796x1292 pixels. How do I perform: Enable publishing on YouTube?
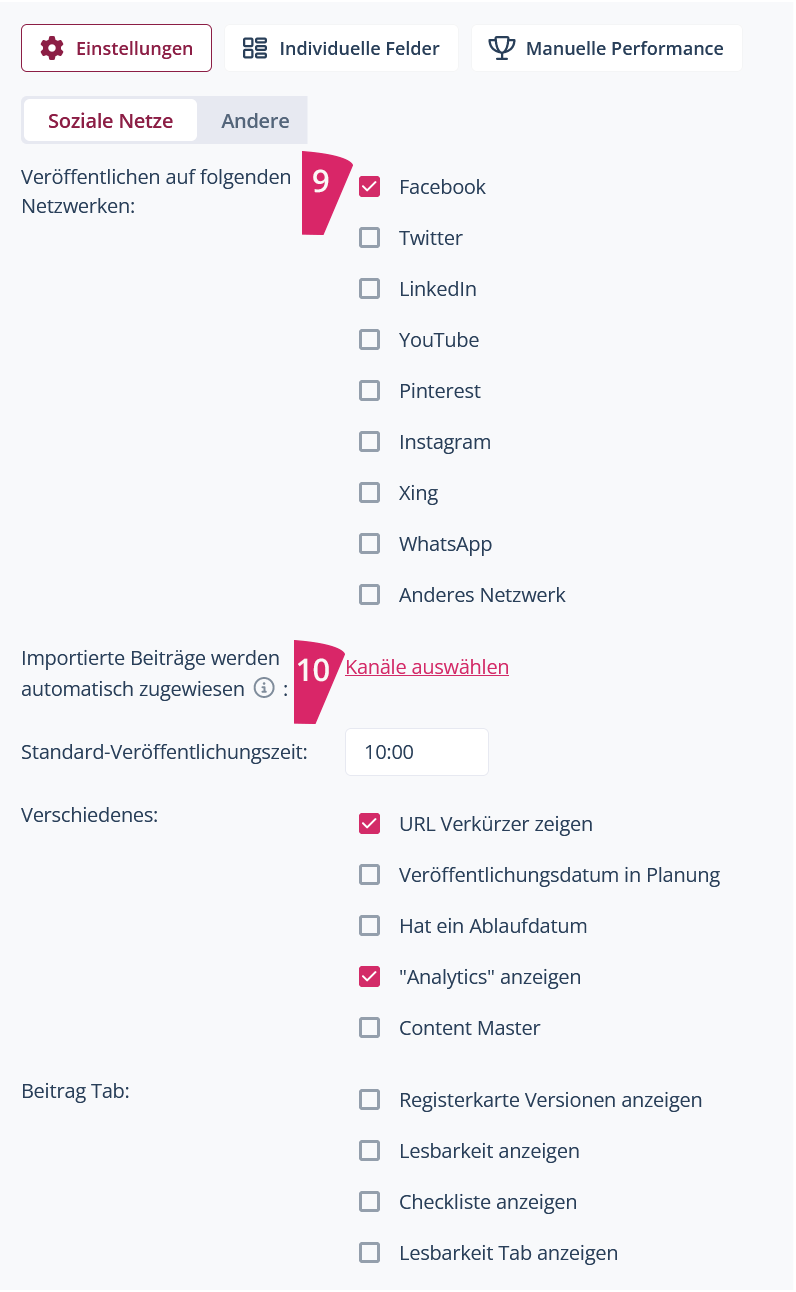click(x=370, y=340)
